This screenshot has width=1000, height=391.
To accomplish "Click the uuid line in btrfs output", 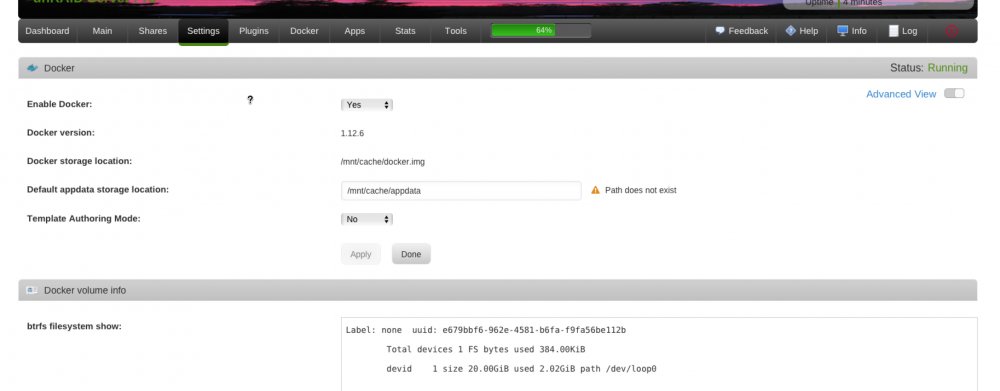I will coord(486,330).
